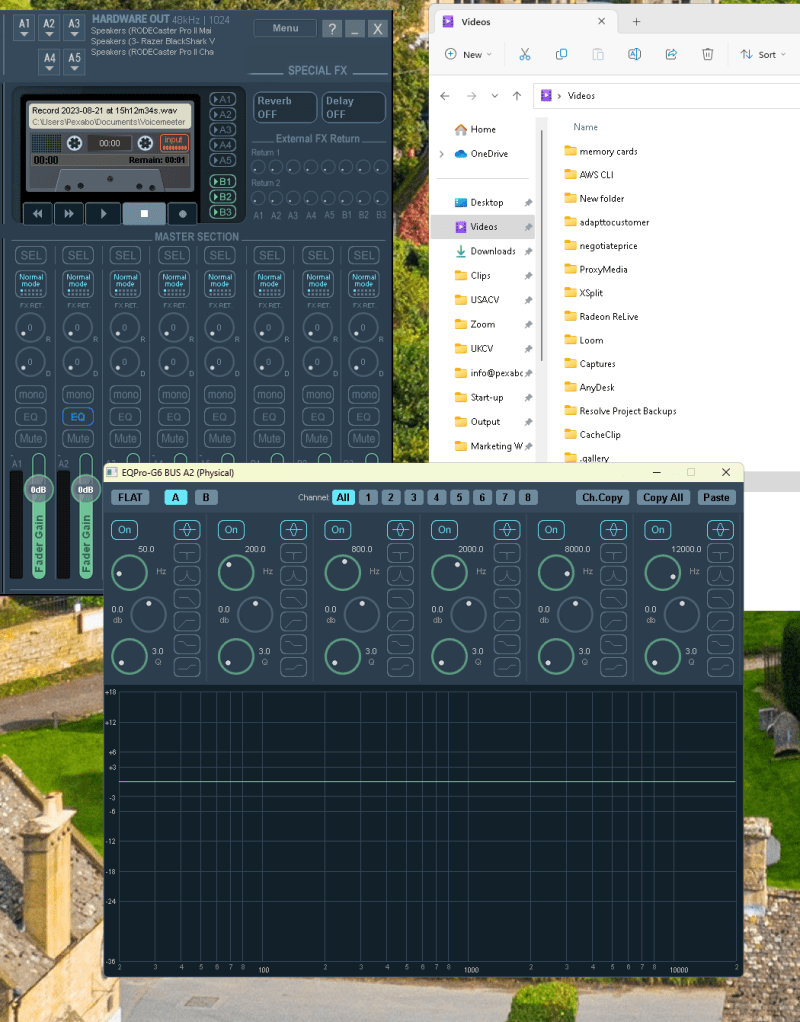Open Home in Explorer navigation pane
This screenshot has height=1022, width=800.
482,129
